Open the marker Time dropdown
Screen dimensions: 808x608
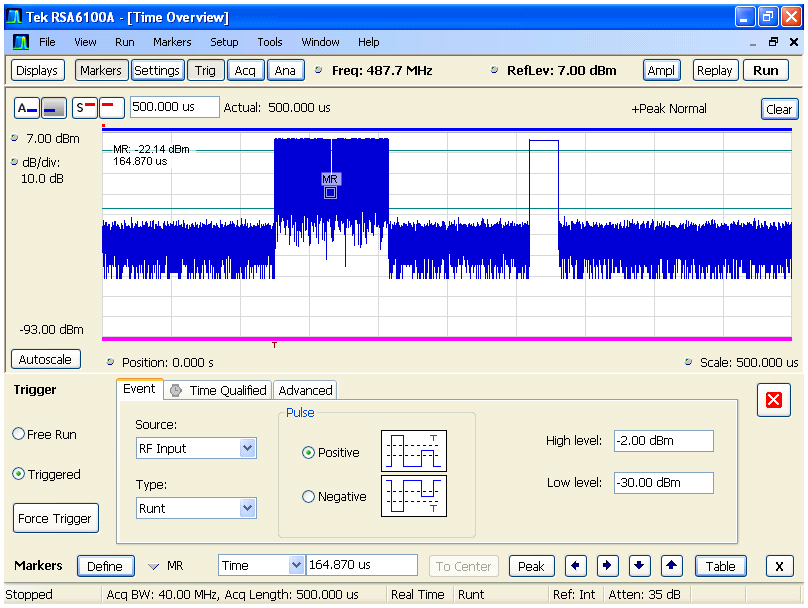[296, 566]
